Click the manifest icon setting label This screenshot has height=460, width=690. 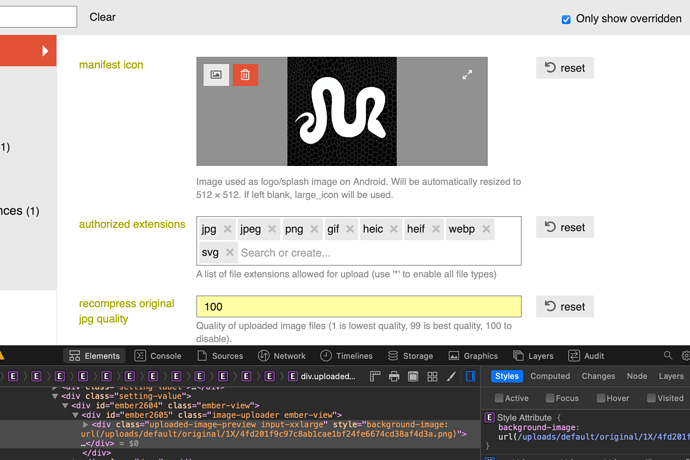pyautogui.click(x=111, y=65)
